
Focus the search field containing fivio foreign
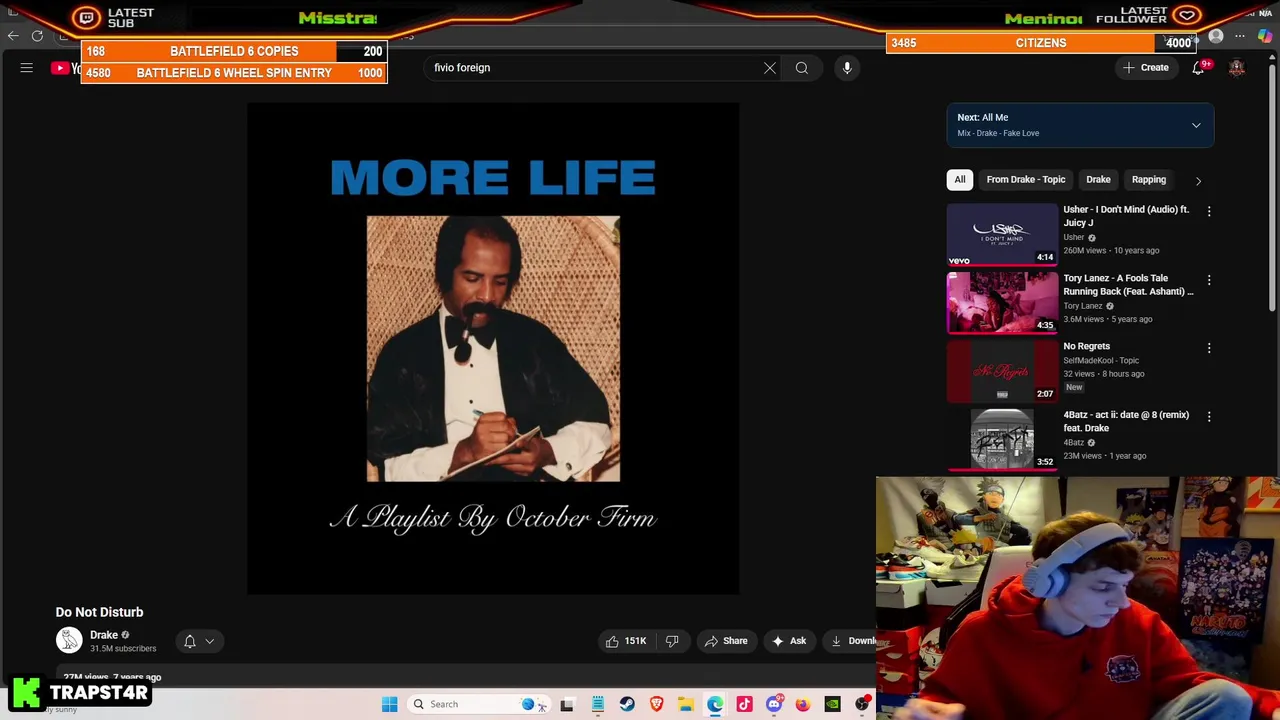(595, 68)
